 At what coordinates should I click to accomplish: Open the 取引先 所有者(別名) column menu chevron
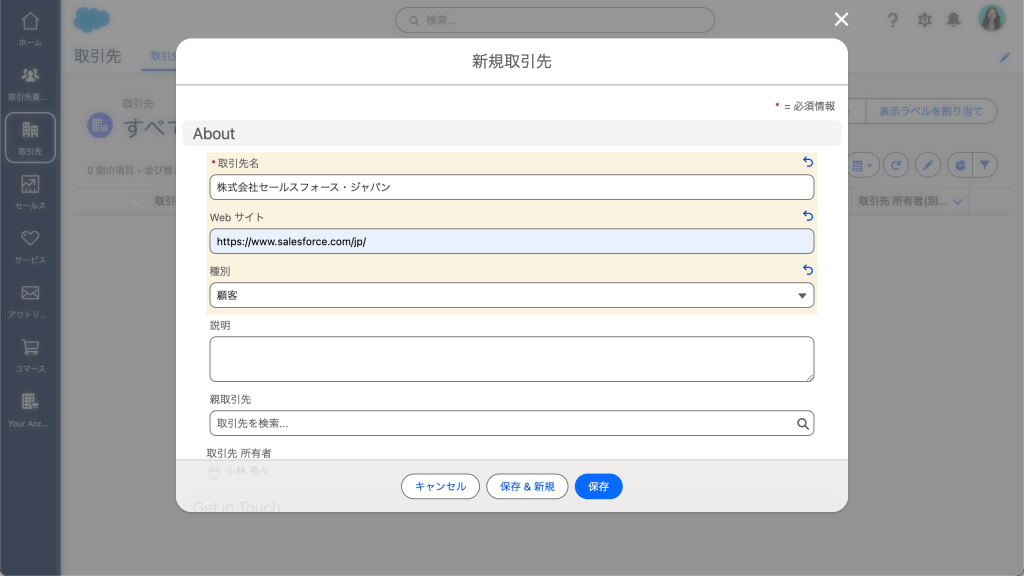958,202
